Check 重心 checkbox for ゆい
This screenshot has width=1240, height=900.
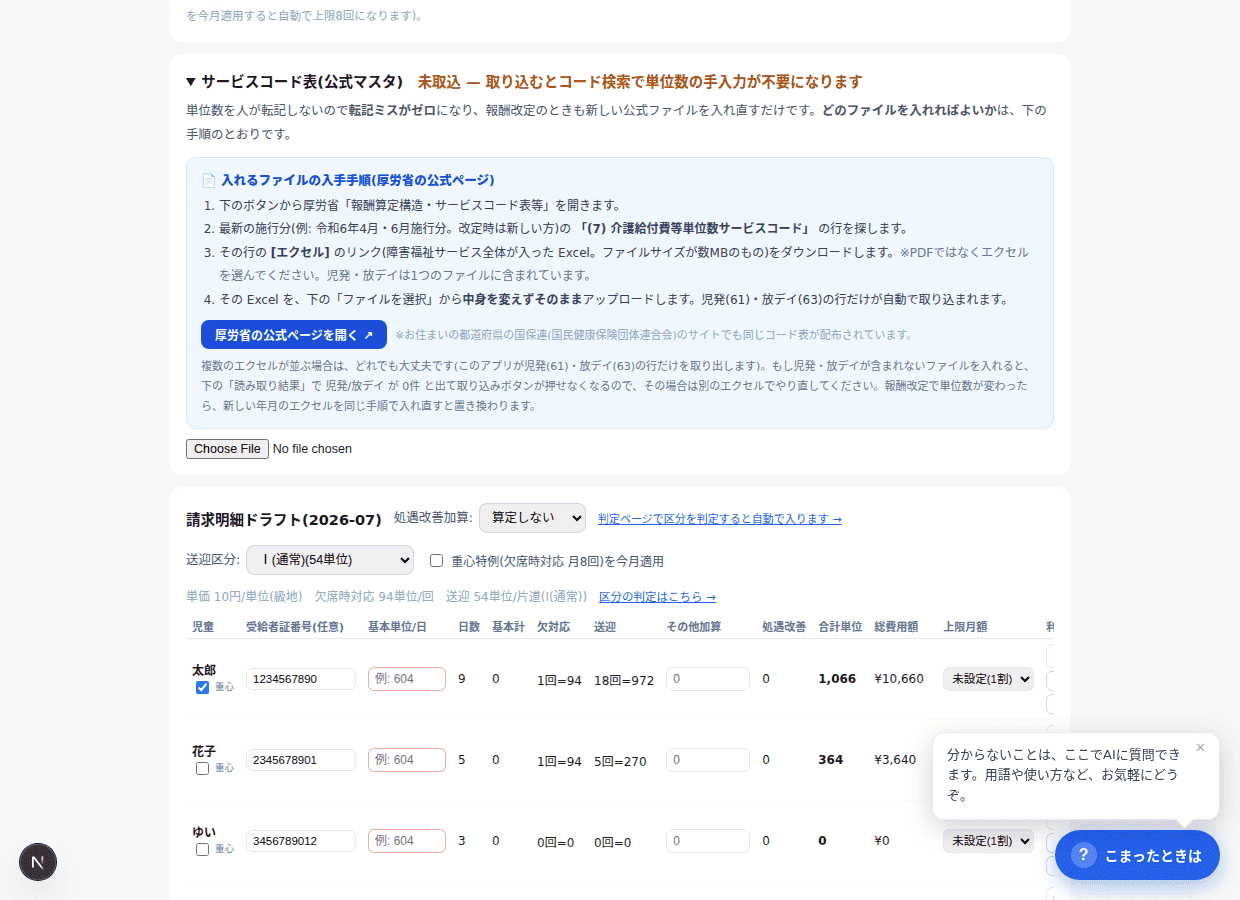click(202, 849)
